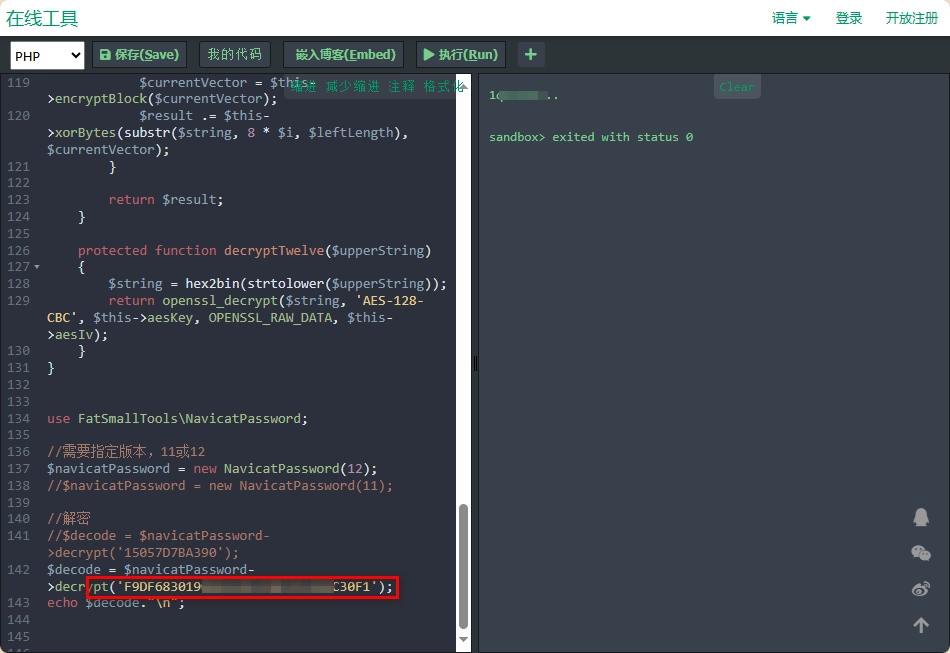Collapse the code fold at line 127

click(37, 267)
